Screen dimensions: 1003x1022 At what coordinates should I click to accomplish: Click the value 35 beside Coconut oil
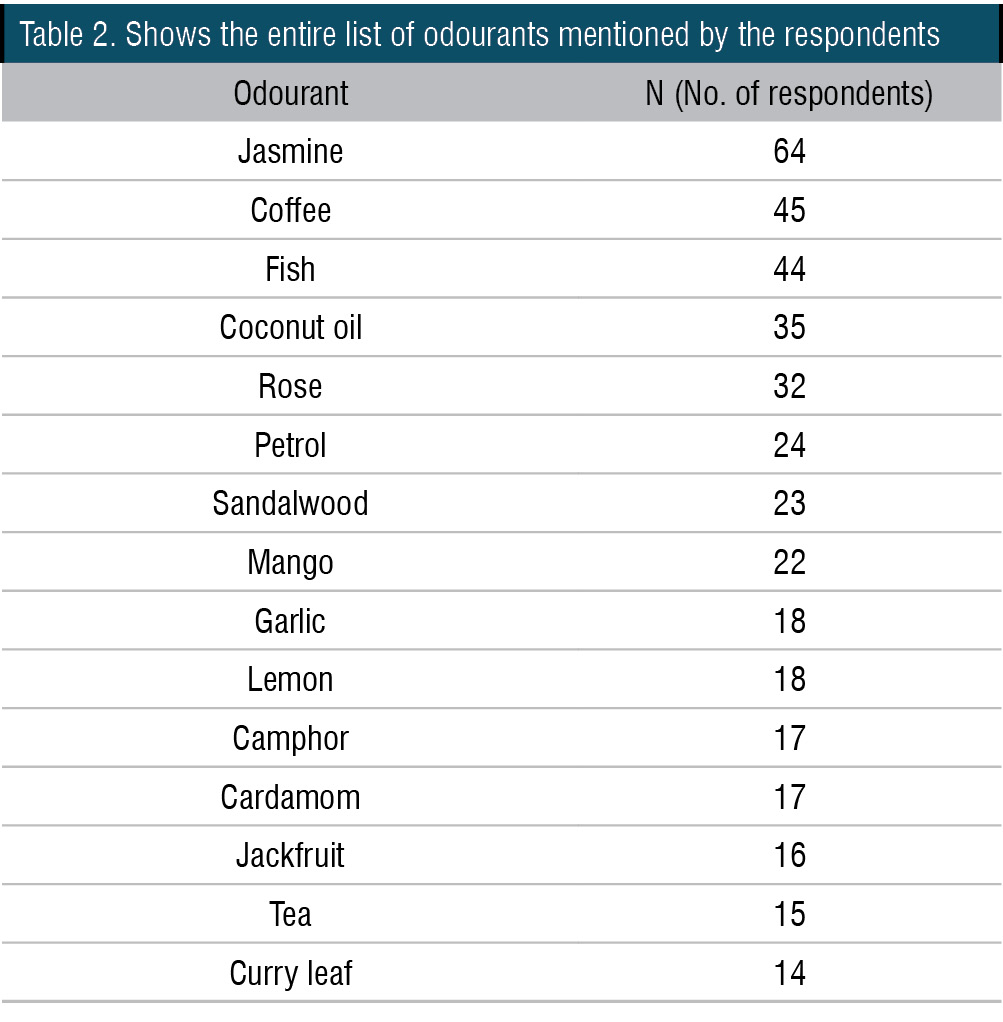(x=789, y=327)
